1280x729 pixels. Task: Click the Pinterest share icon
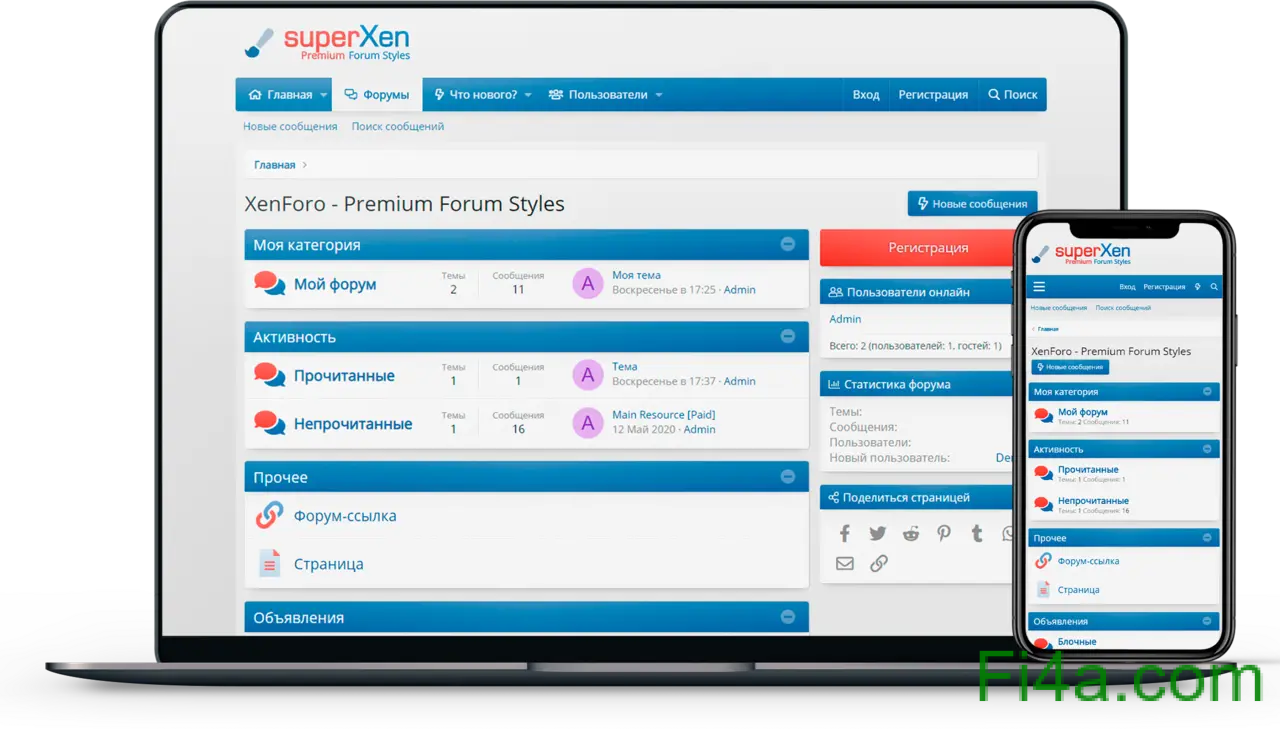tap(943, 533)
